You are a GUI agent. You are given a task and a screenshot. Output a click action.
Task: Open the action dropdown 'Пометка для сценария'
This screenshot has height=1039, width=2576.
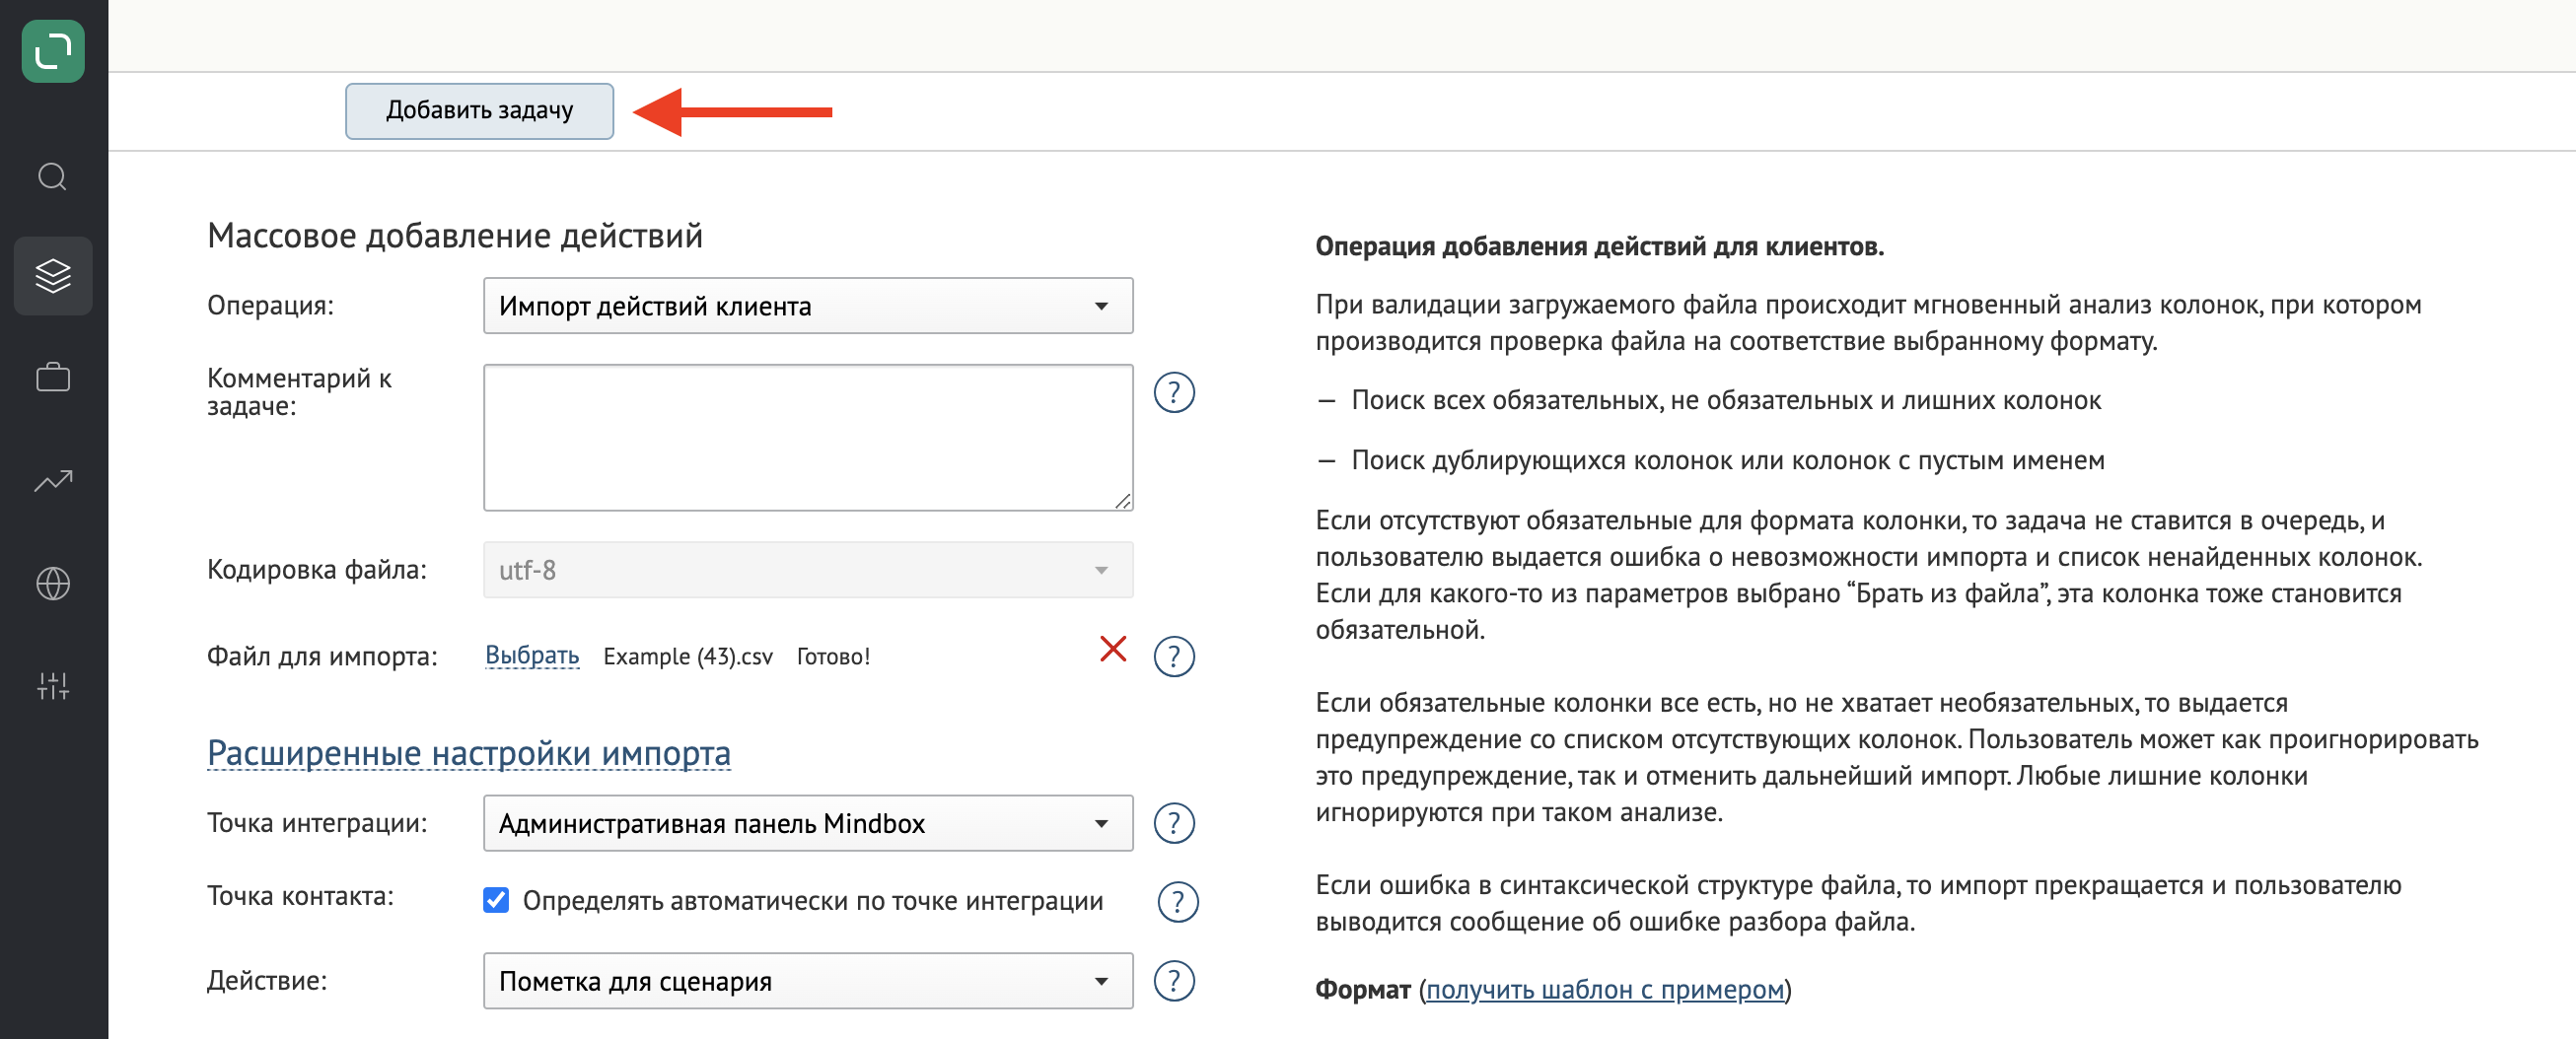[808, 982]
